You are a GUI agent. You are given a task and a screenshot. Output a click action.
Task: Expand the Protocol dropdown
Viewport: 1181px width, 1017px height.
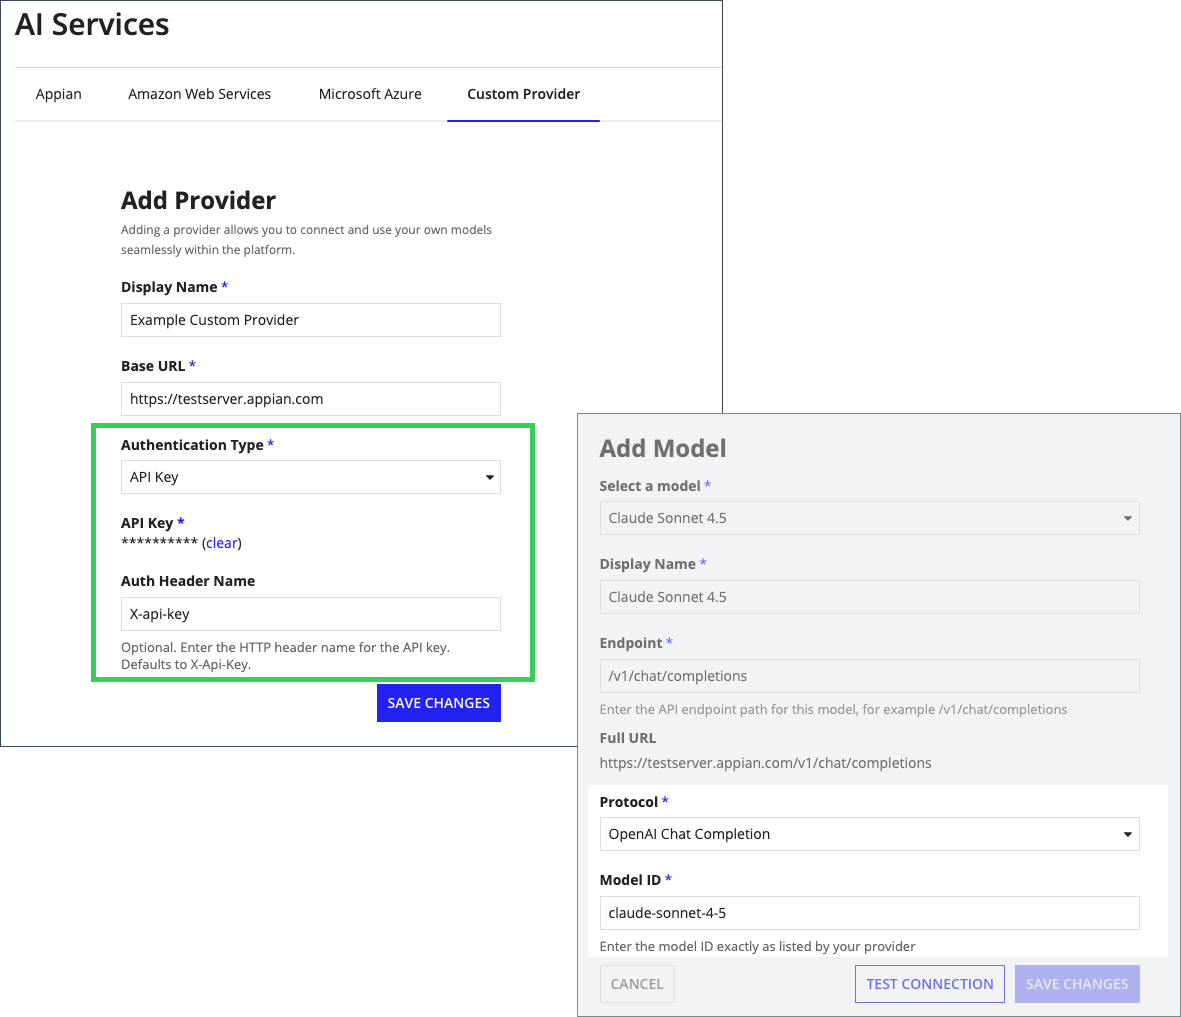tap(869, 834)
